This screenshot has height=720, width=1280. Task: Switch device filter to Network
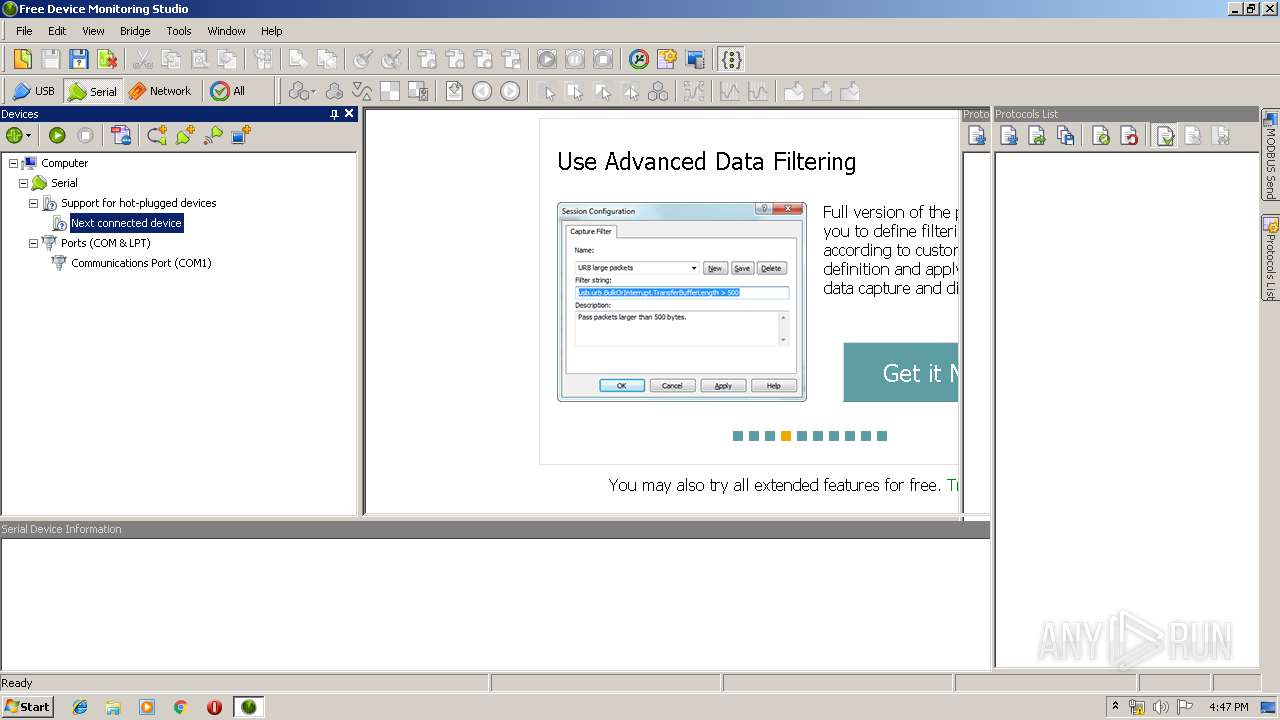[x=160, y=91]
